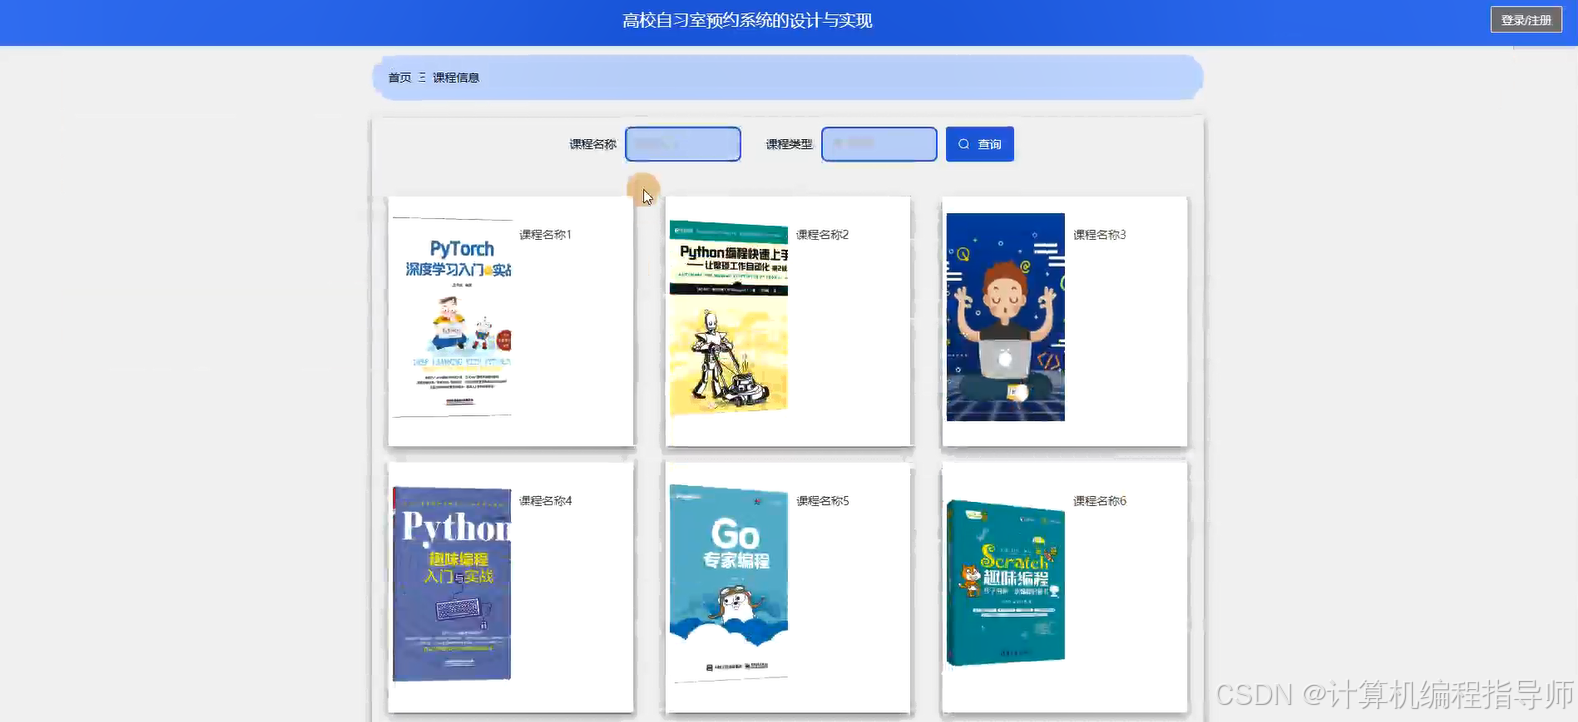Open the meditating programmer course image

click(1006, 317)
